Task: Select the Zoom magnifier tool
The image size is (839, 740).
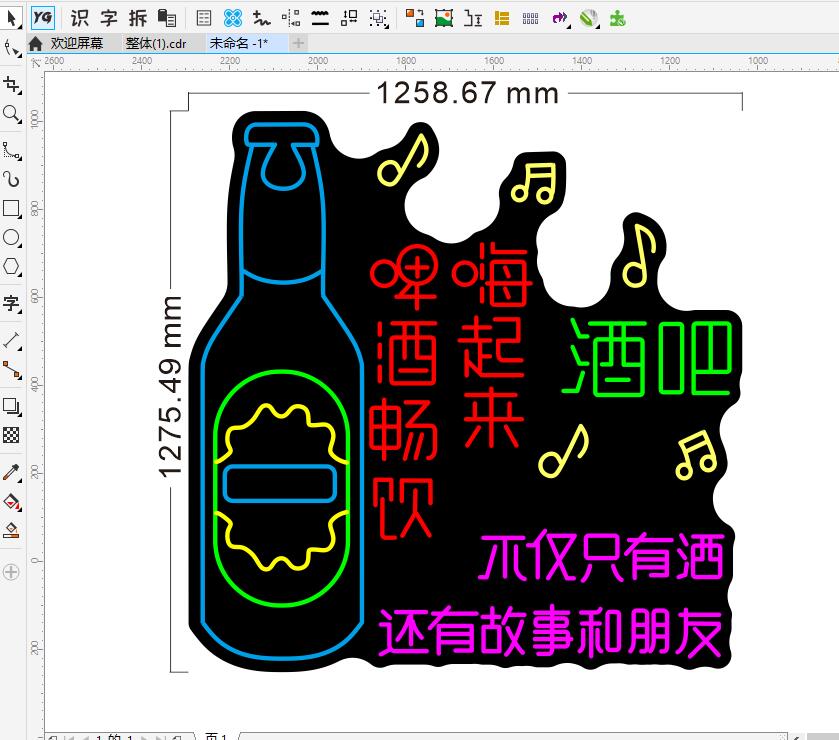Action: pos(12,114)
